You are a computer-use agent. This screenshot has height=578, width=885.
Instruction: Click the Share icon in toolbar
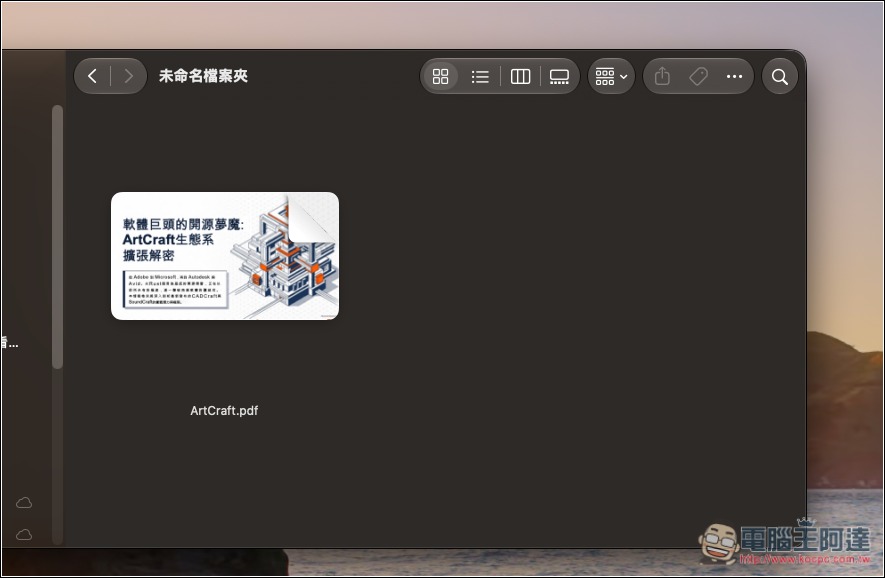[662, 76]
